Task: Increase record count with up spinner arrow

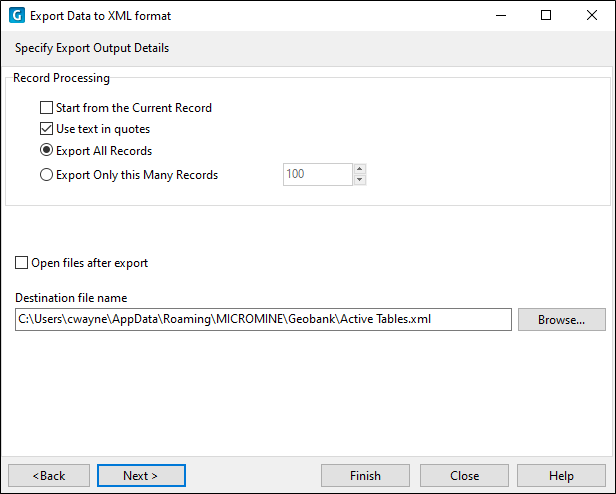Action: tap(359, 169)
